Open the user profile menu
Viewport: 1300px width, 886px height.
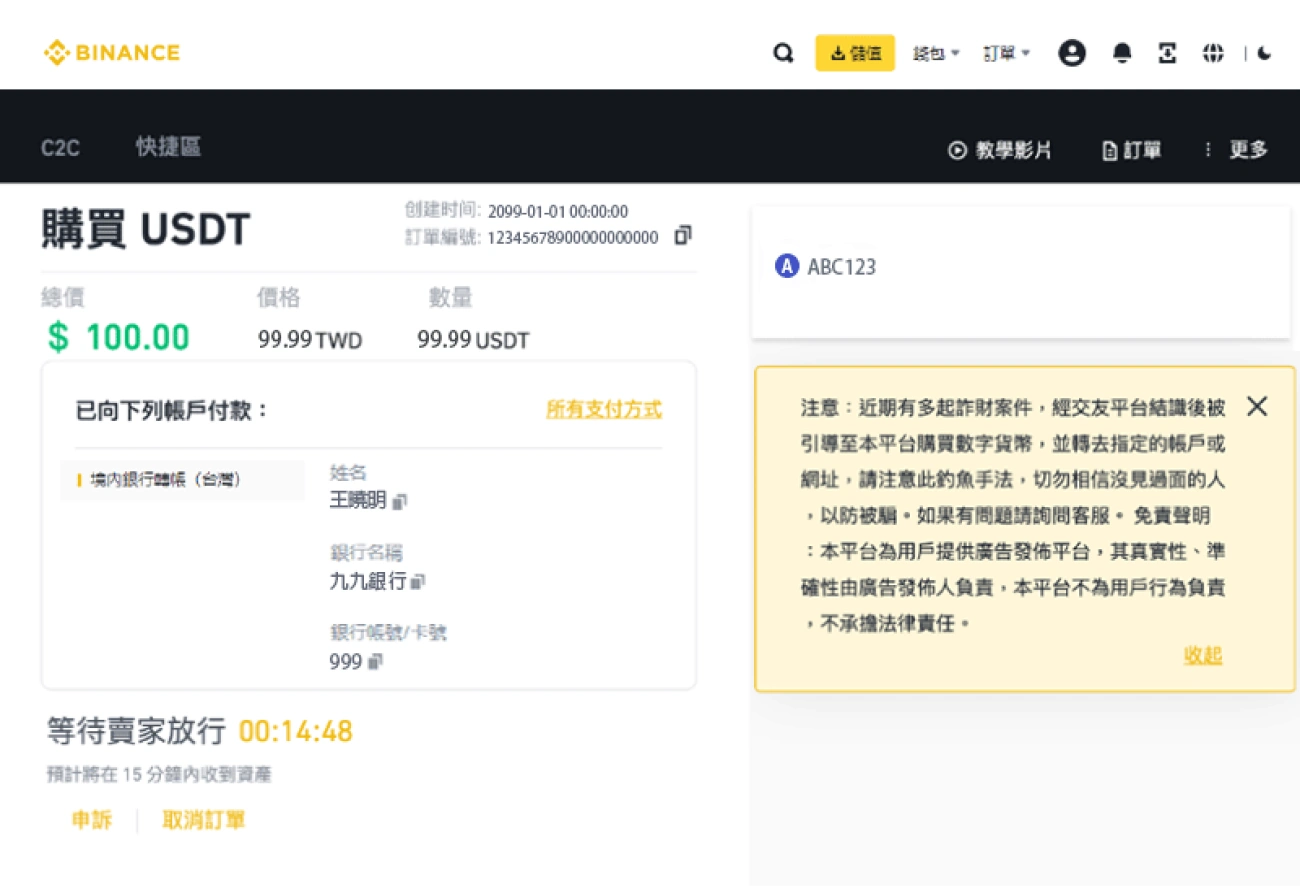tap(1072, 53)
